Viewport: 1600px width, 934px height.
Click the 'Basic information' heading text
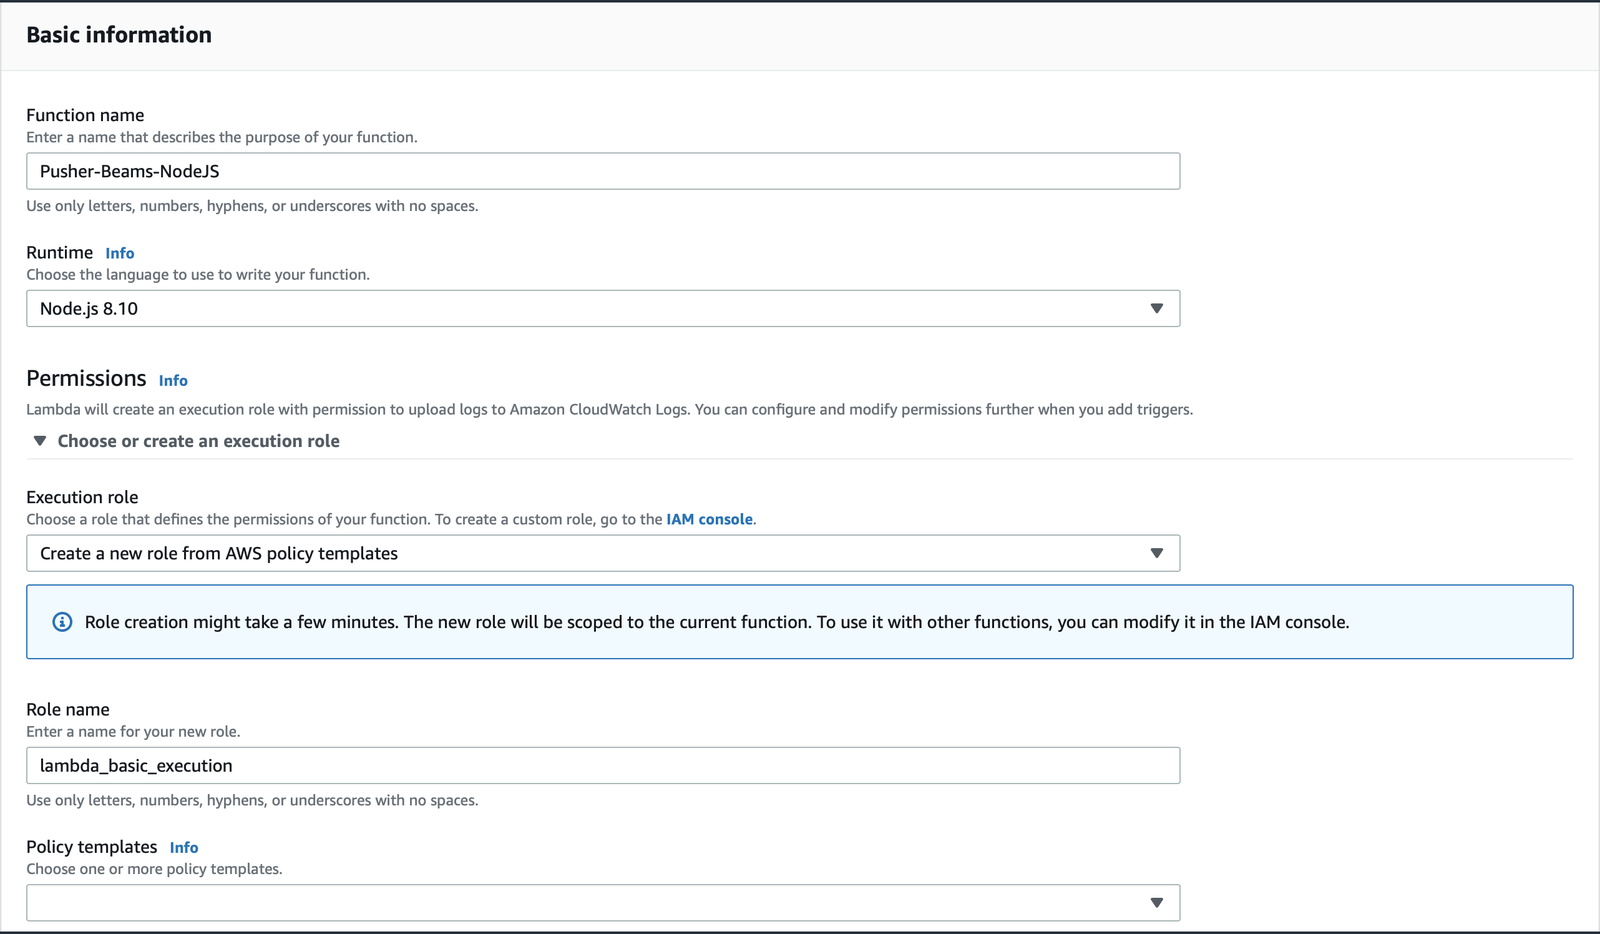click(x=119, y=35)
